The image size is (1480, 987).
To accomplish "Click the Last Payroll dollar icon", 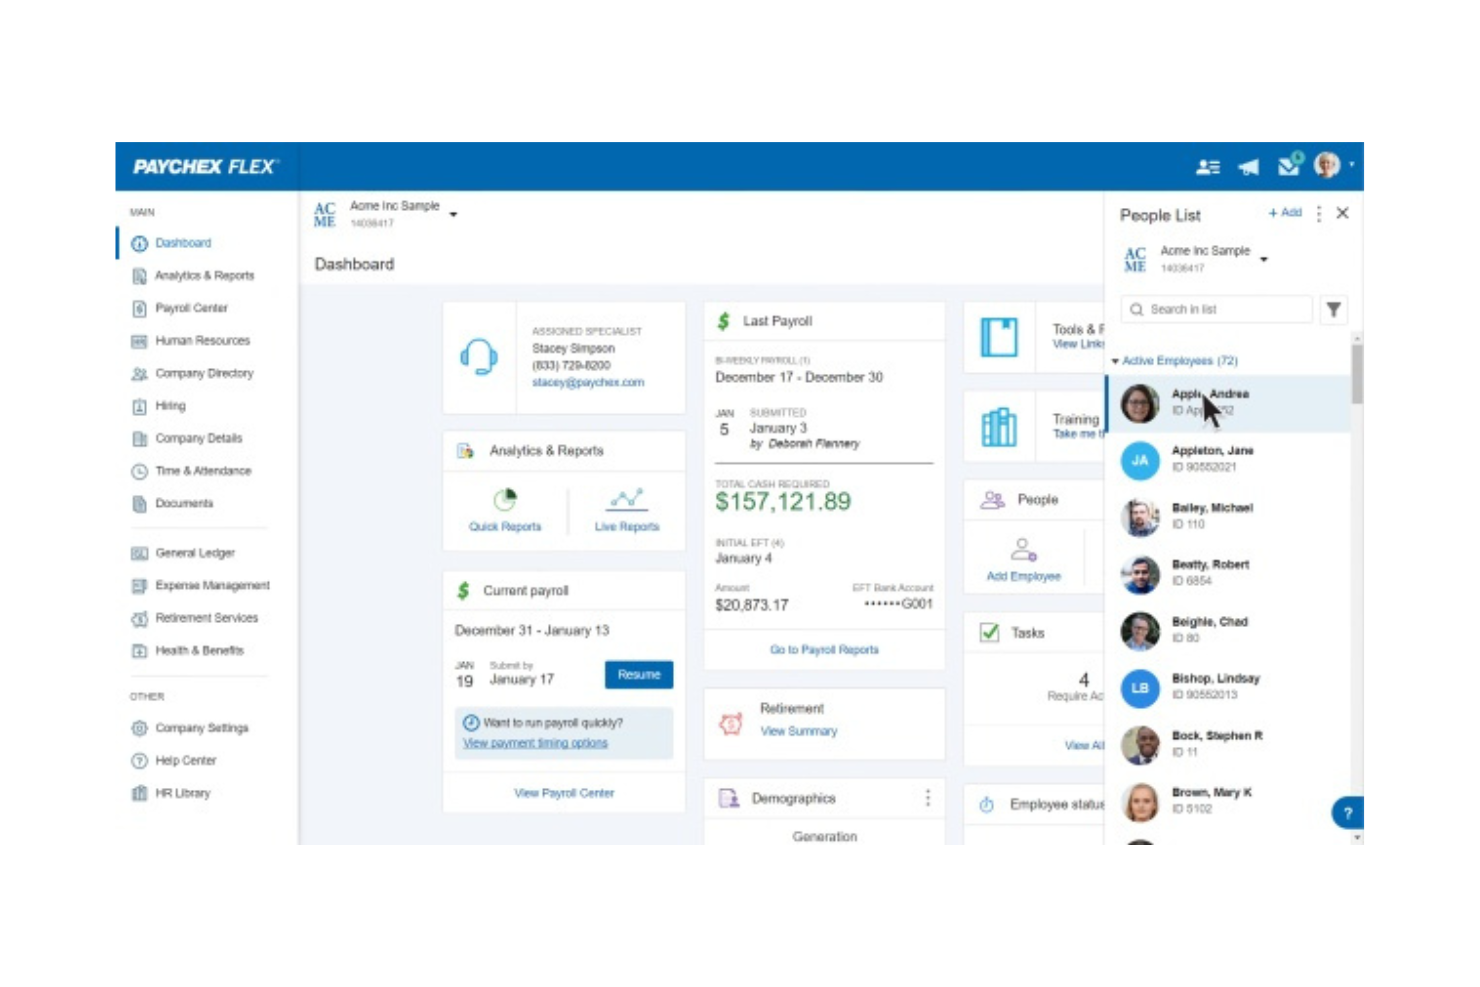I will pos(724,322).
